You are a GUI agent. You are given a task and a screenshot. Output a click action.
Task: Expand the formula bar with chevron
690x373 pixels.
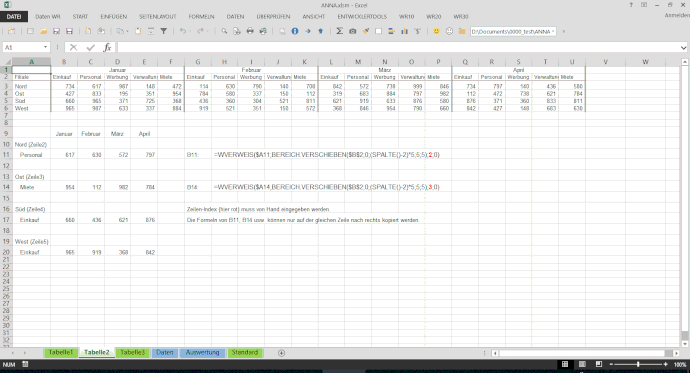(x=683, y=48)
